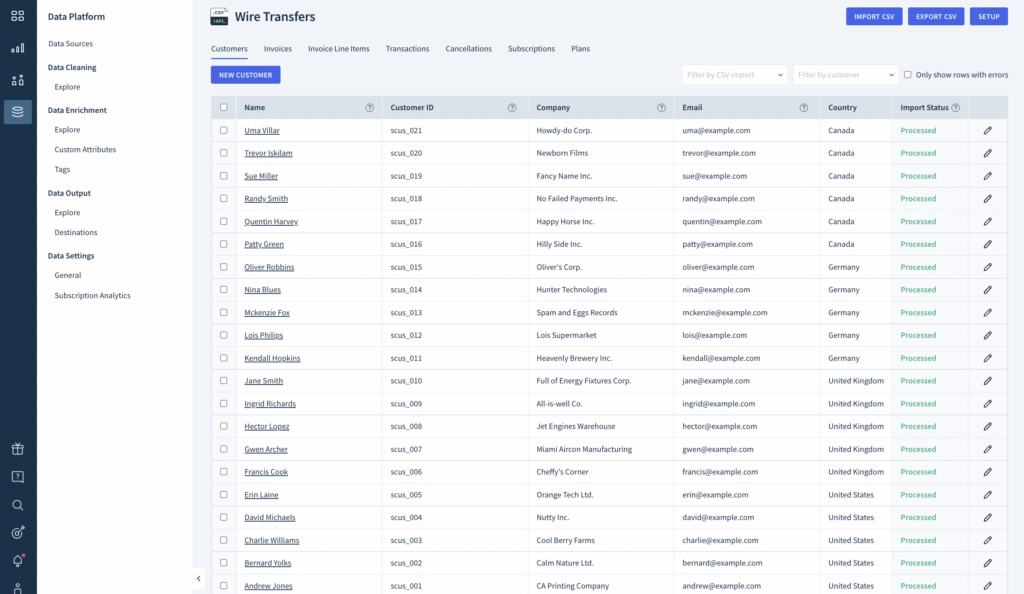Open the Patty Green customer link
1024x594 pixels.
[264, 244]
